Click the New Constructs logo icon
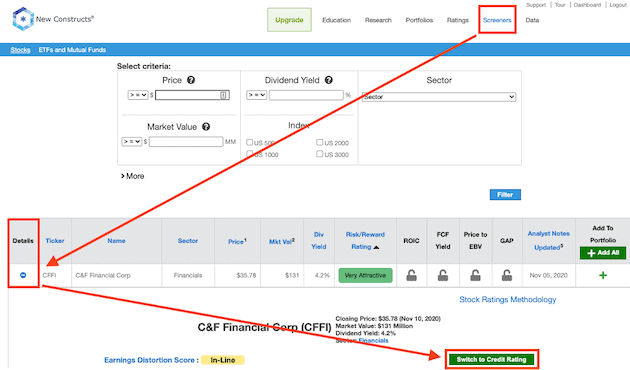The width and height of the screenshot is (630, 370). [x=22, y=19]
